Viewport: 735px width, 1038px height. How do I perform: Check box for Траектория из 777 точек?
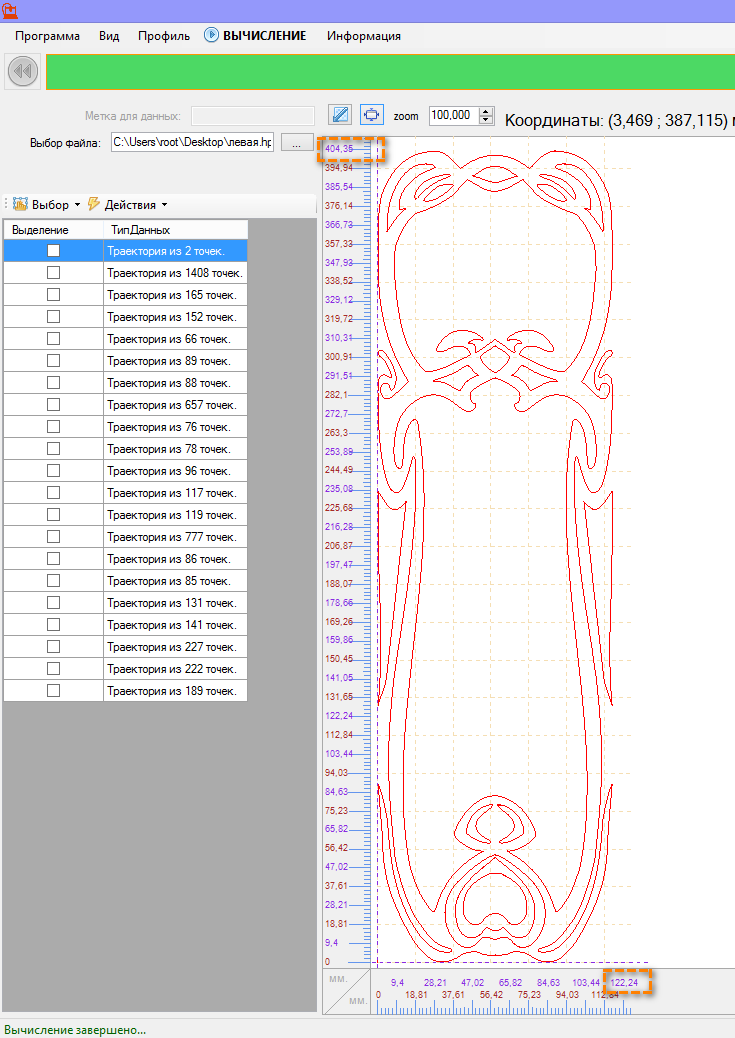(54, 536)
